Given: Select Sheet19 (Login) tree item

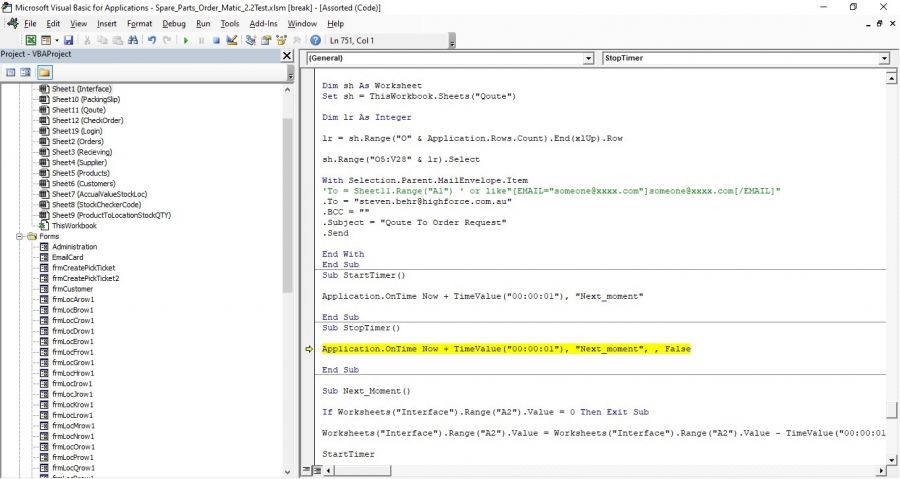Looking at the screenshot, I should click(x=77, y=131).
